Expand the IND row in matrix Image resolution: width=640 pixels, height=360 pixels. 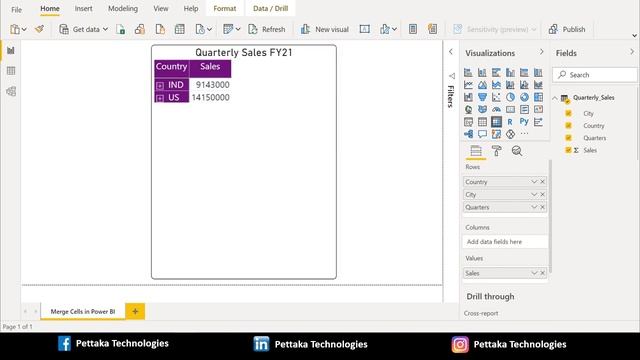[x=160, y=86]
